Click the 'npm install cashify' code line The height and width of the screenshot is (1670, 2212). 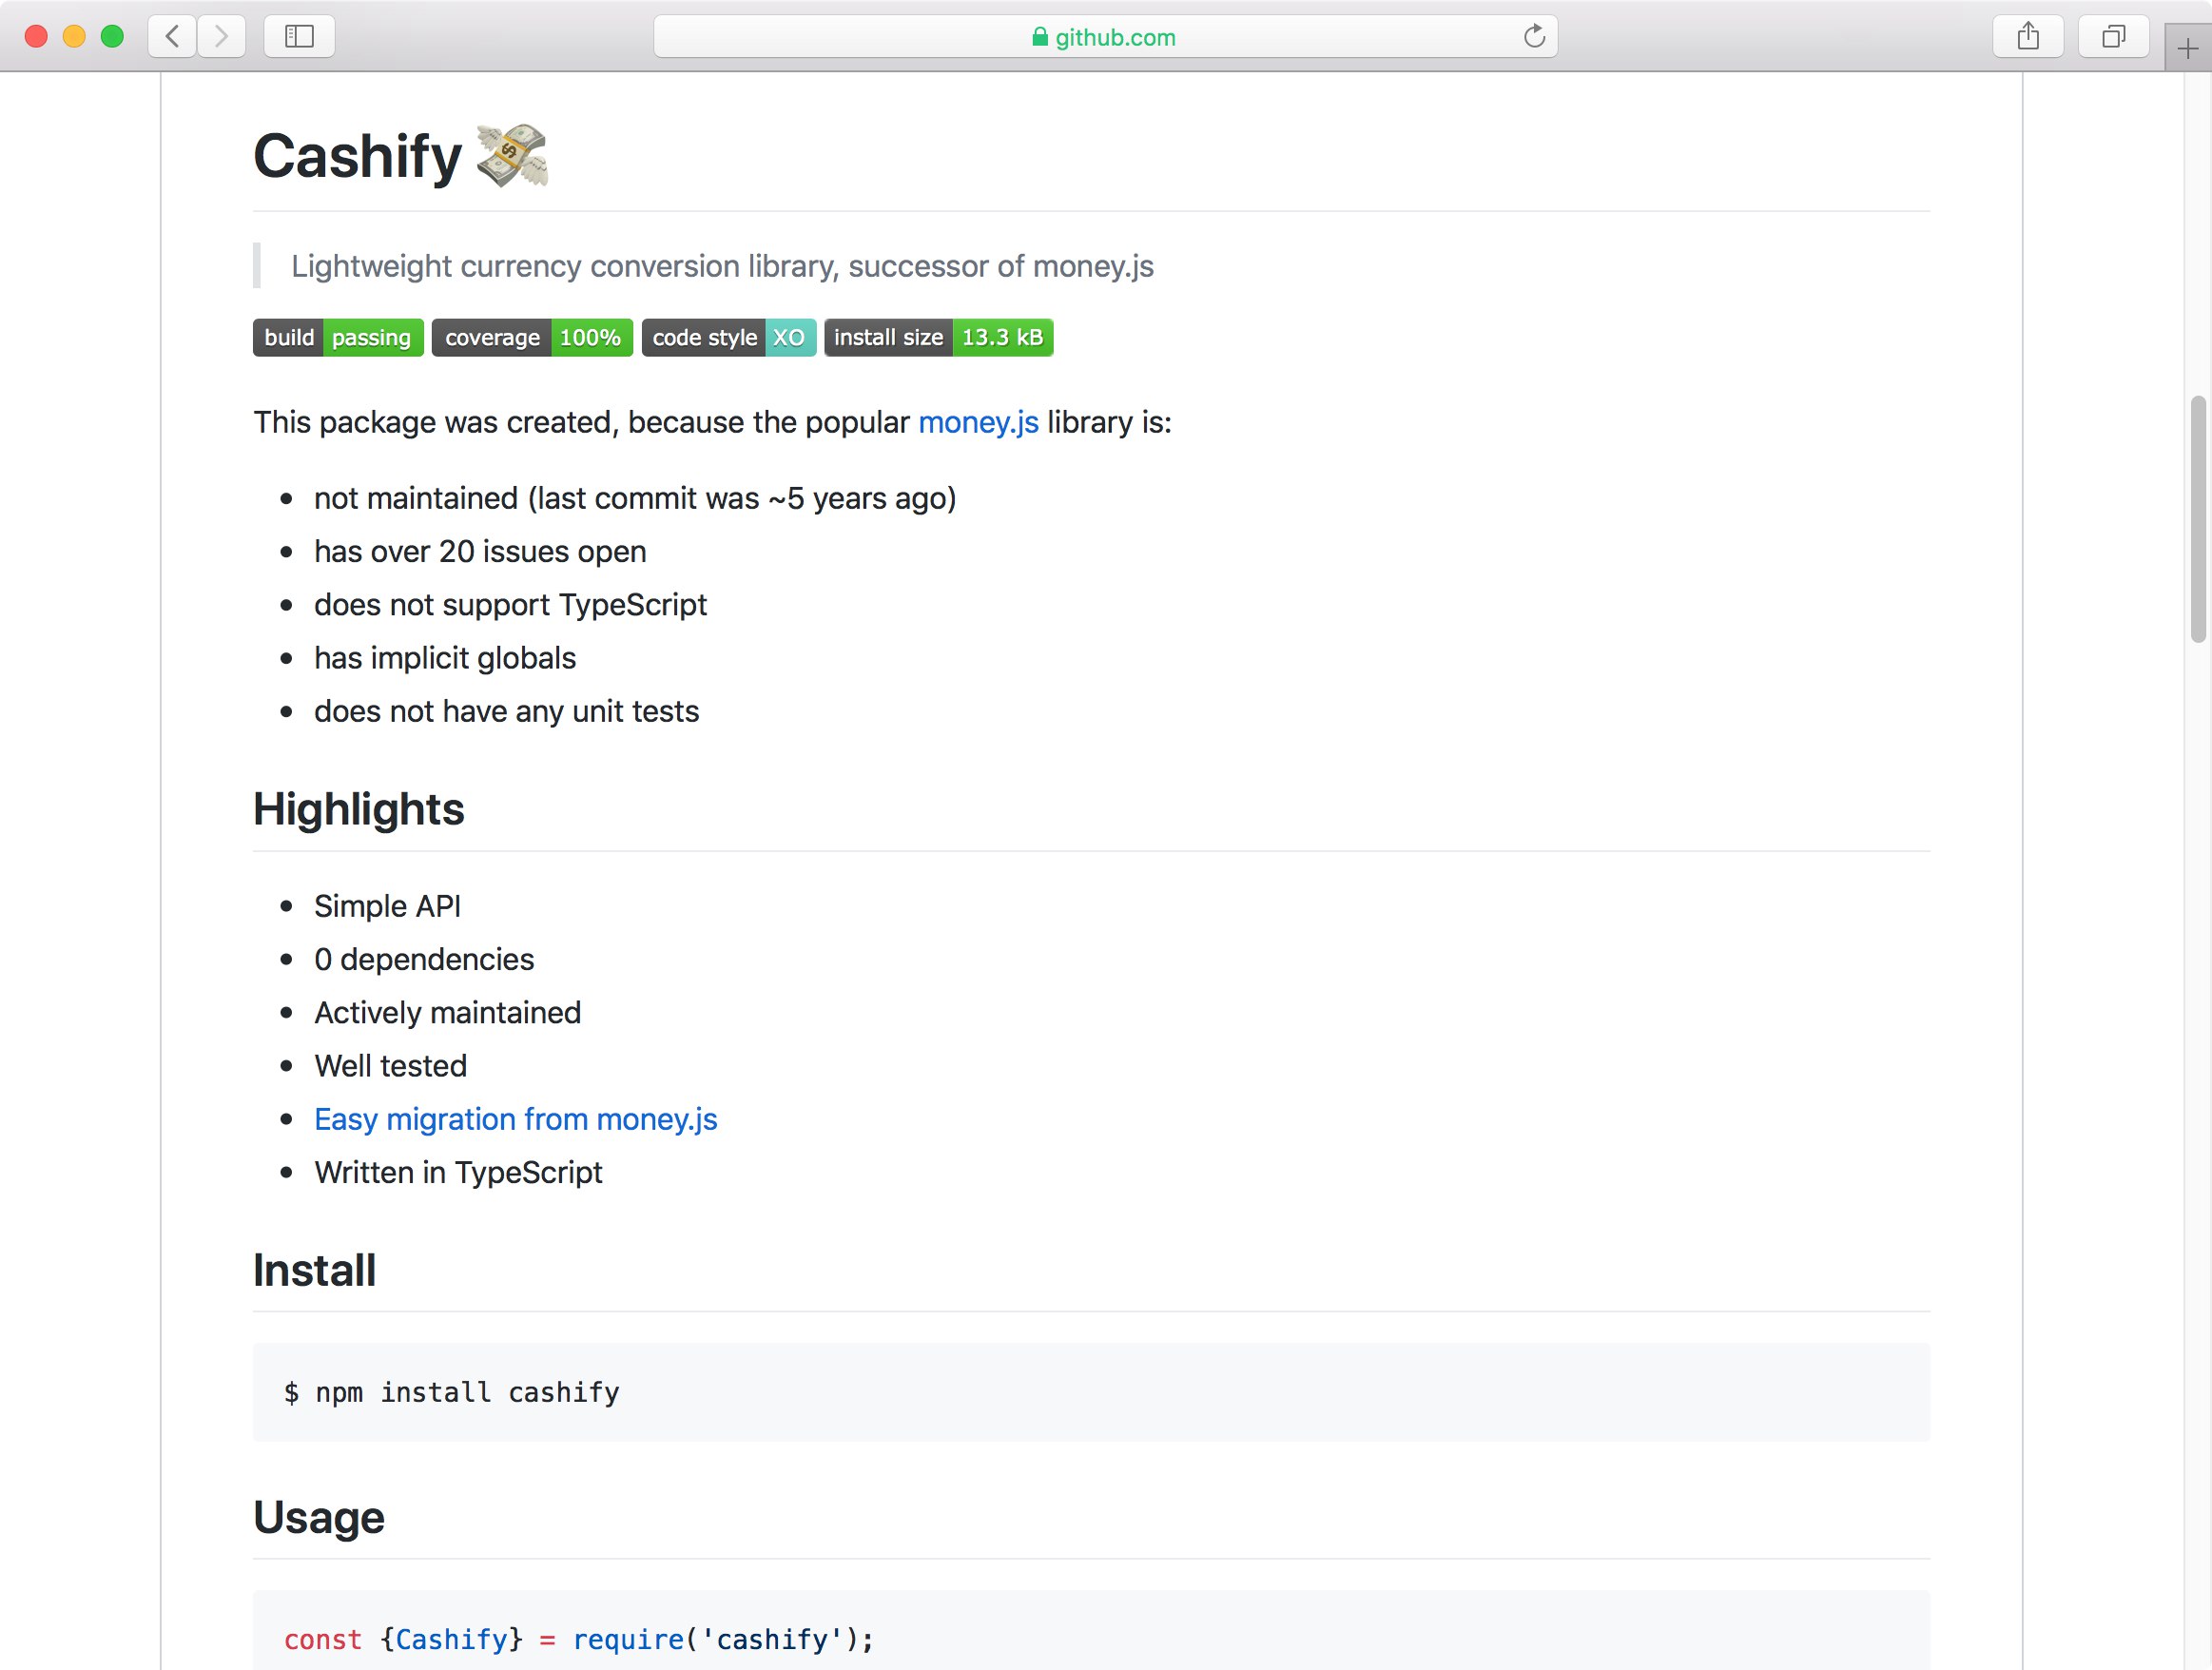point(451,1392)
